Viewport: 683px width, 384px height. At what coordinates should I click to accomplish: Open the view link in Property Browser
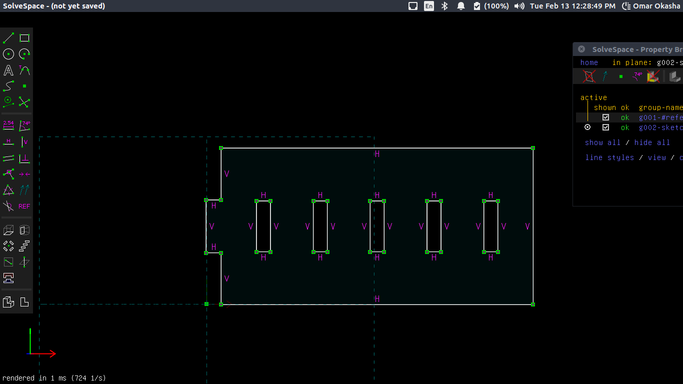click(656, 158)
